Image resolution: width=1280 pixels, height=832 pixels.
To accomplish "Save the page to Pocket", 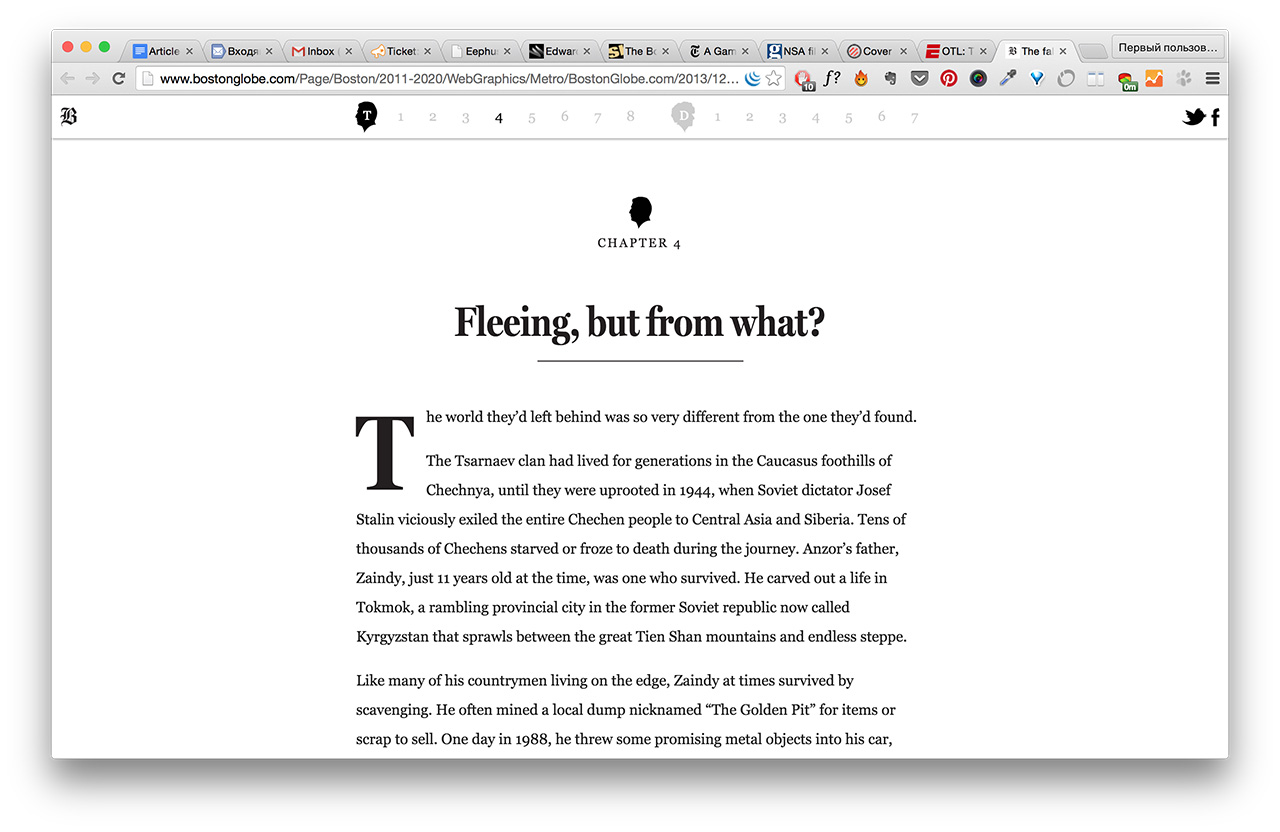I will click(x=919, y=78).
